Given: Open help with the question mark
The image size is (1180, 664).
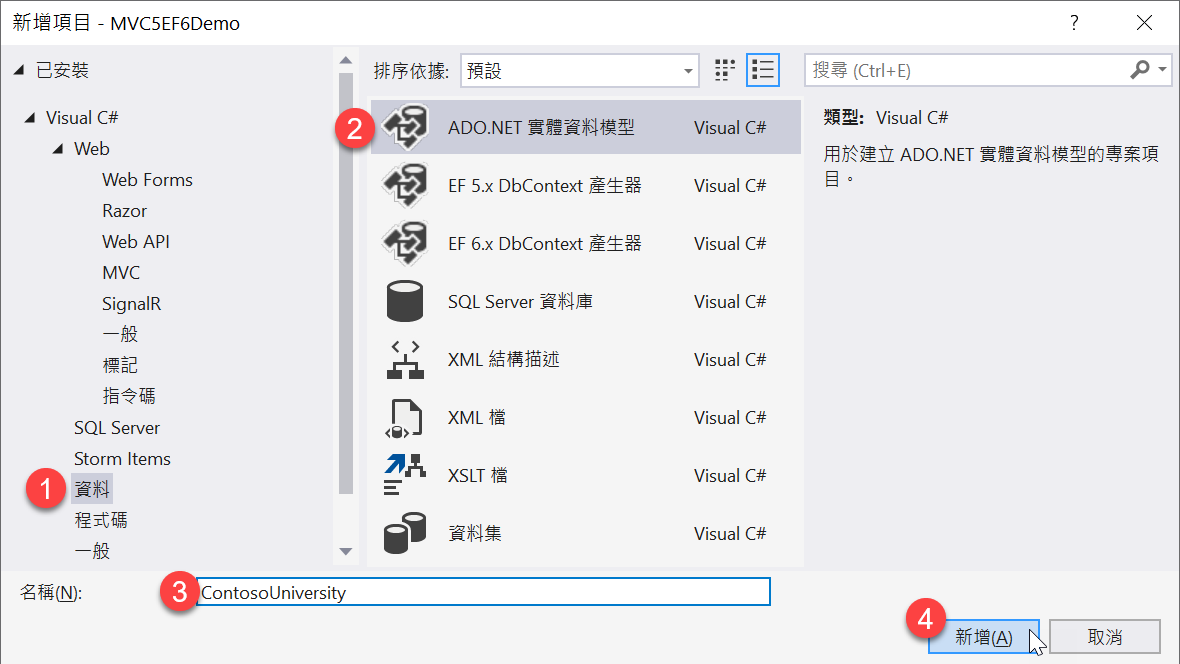Looking at the screenshot, I should click(x=1074, y=23).
